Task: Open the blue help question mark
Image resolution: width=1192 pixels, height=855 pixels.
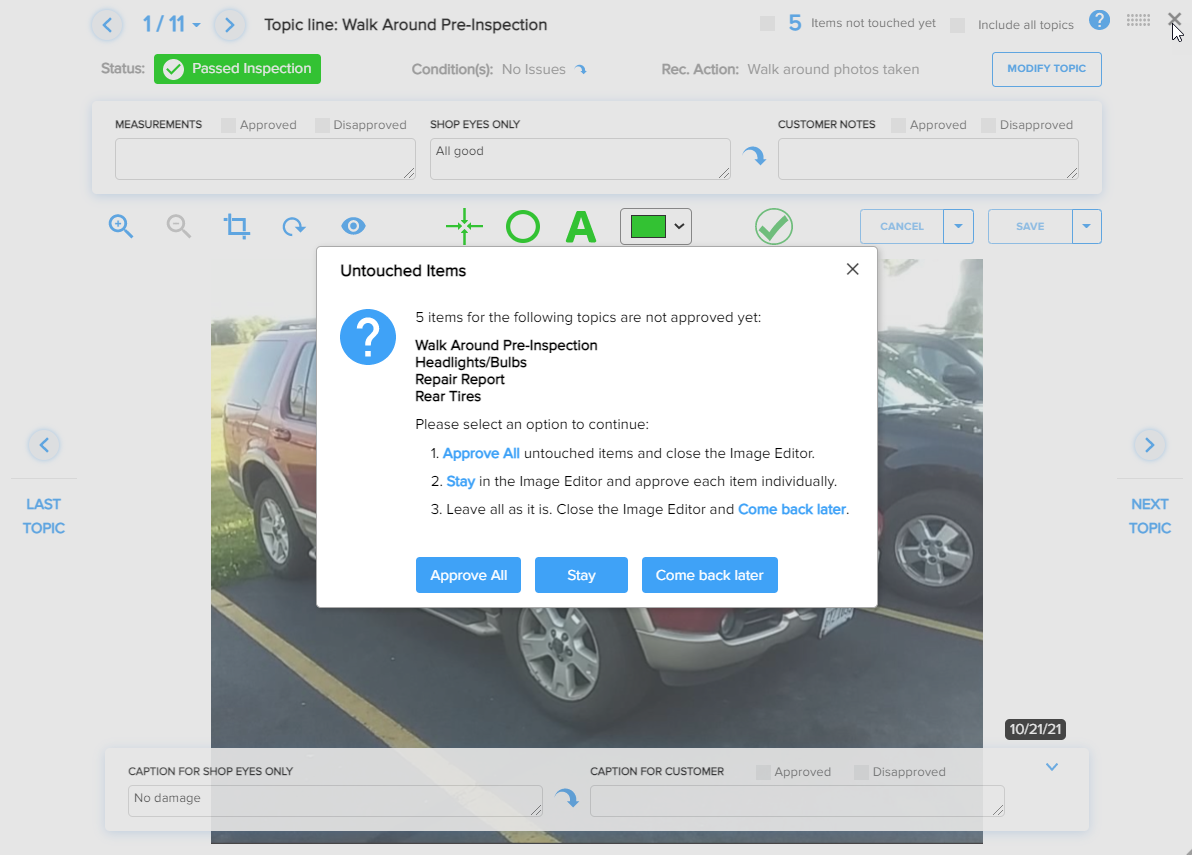Action: (1099, 21)
